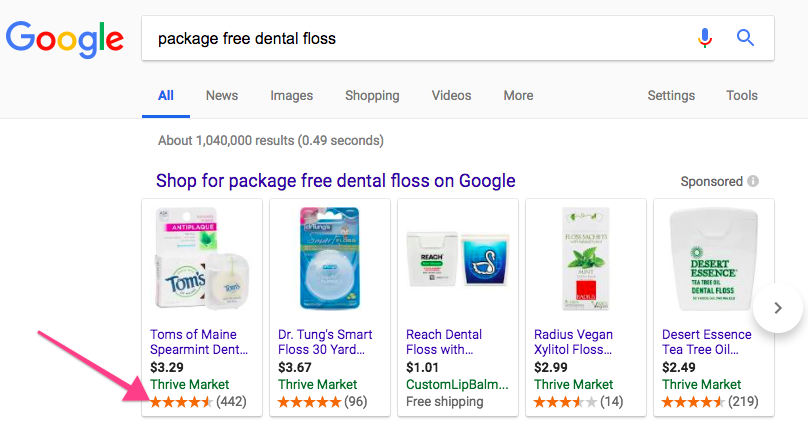The image size is (808, 438).
Task: Click Toms of Maine star rating
Action: (x=181, y=402)
